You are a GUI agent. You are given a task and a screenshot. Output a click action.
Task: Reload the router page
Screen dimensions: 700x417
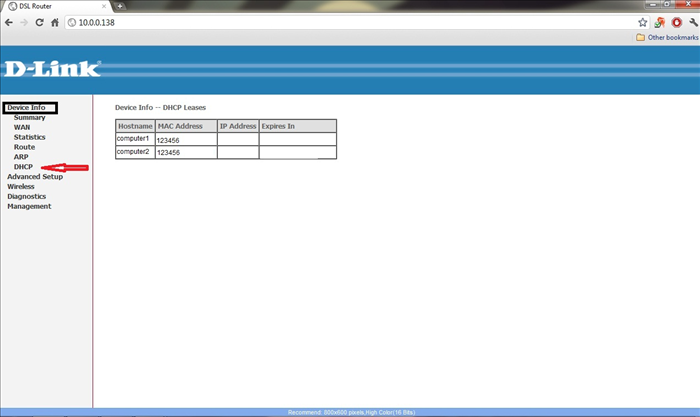(x=39, y=22)
